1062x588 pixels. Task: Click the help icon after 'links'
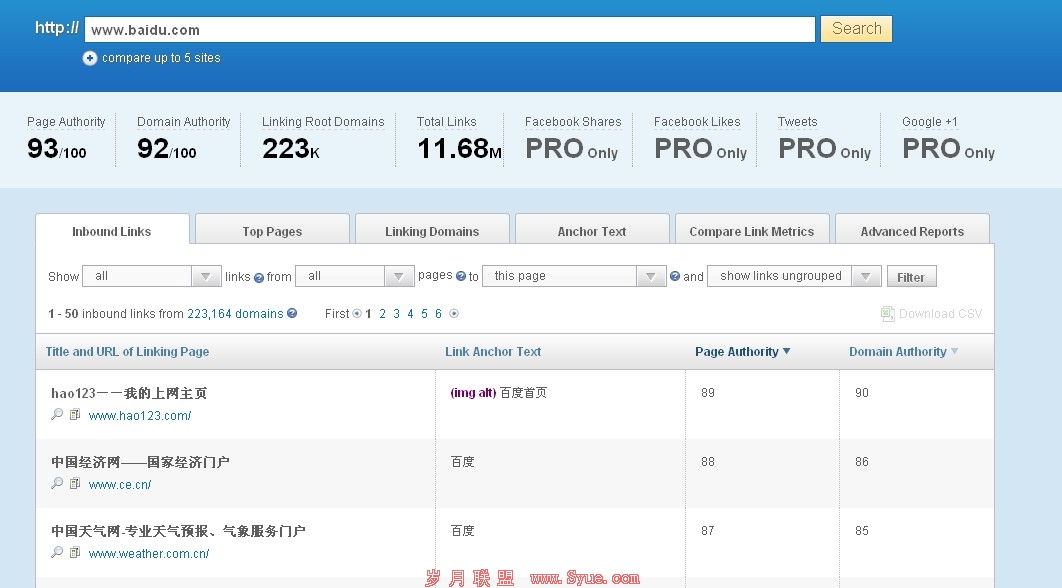pyautogui.click(x=259, y=277)
